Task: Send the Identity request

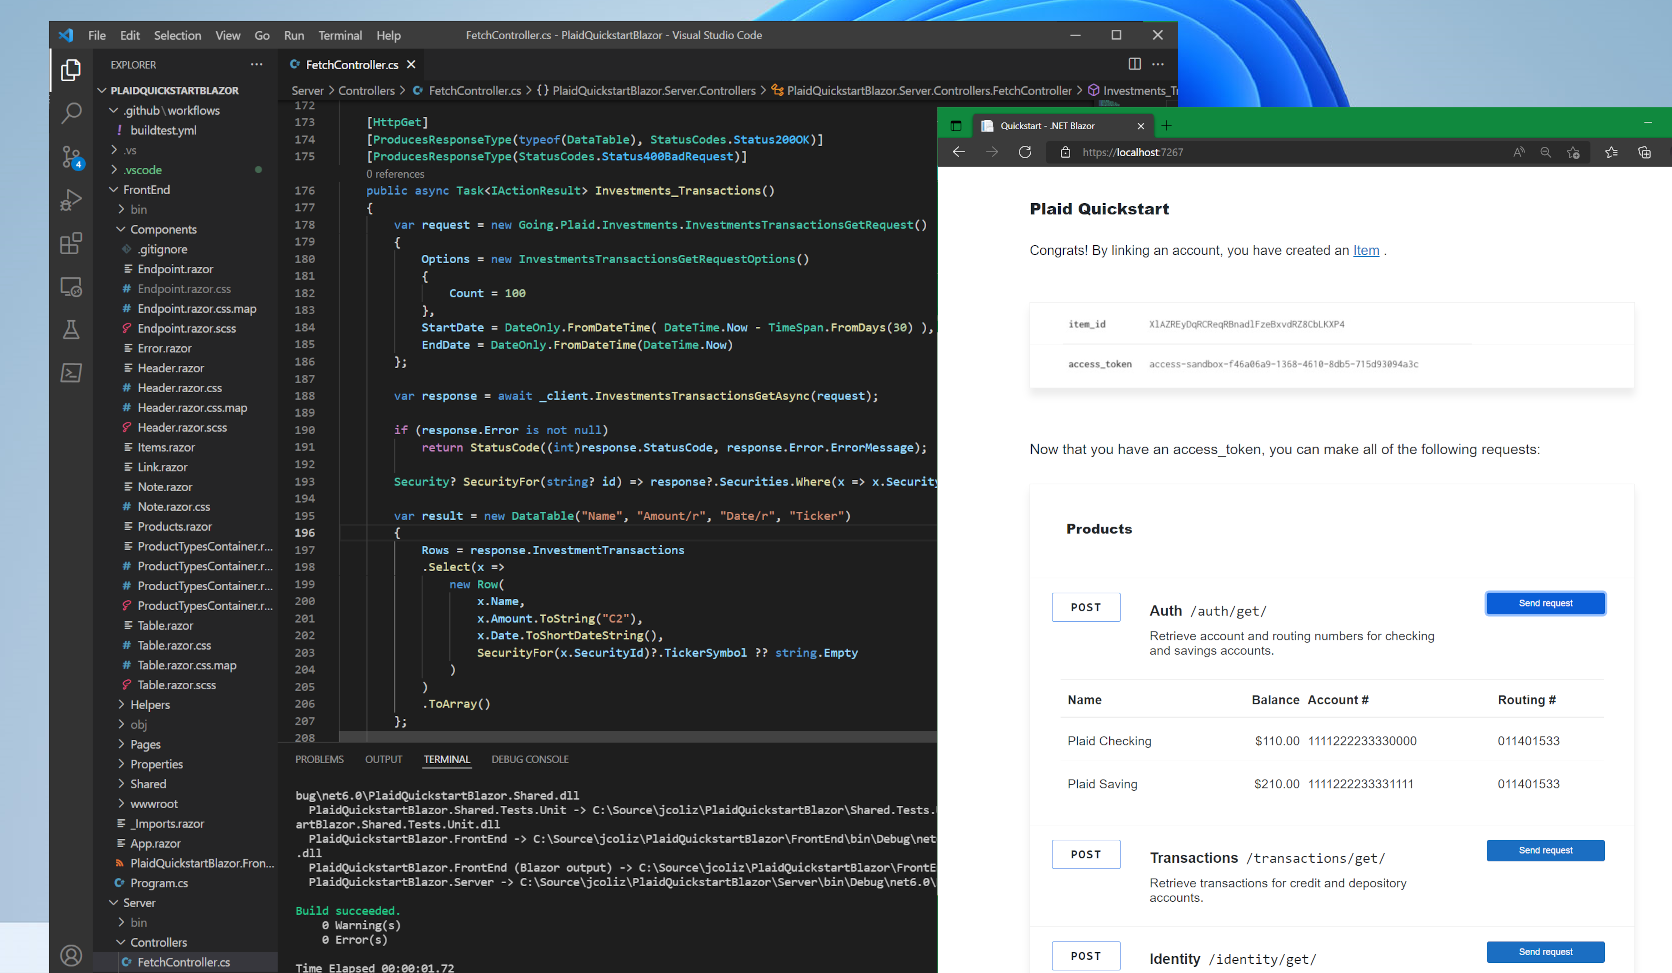Action: pos(1545,952)
